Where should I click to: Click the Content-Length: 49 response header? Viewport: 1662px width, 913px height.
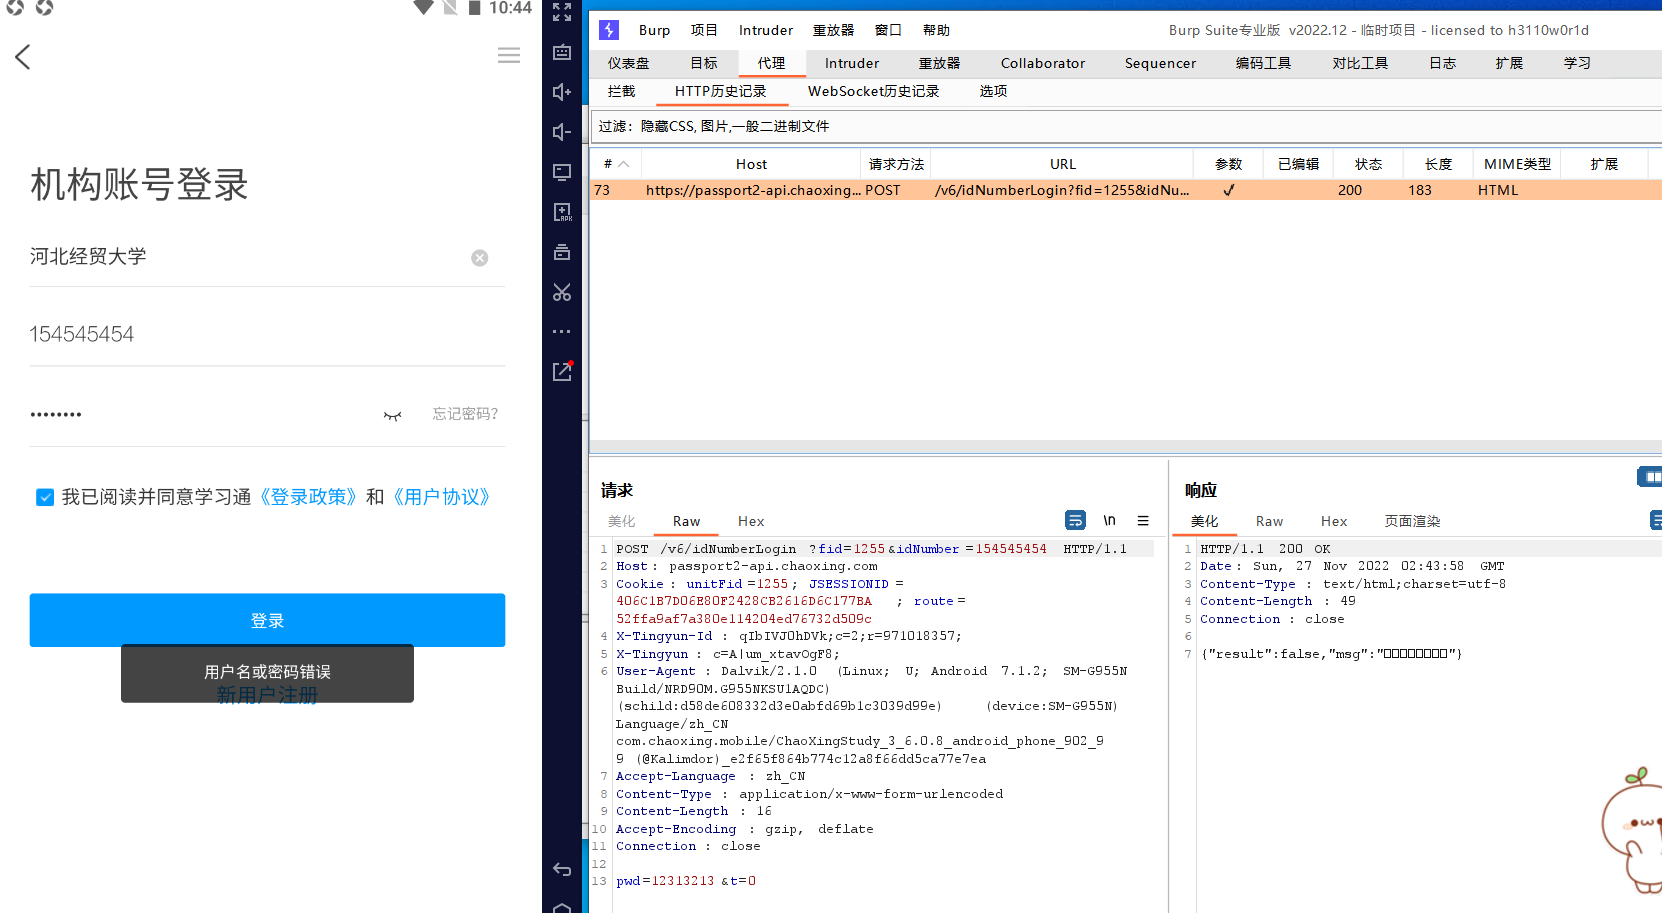click(x=1278, y=601)
